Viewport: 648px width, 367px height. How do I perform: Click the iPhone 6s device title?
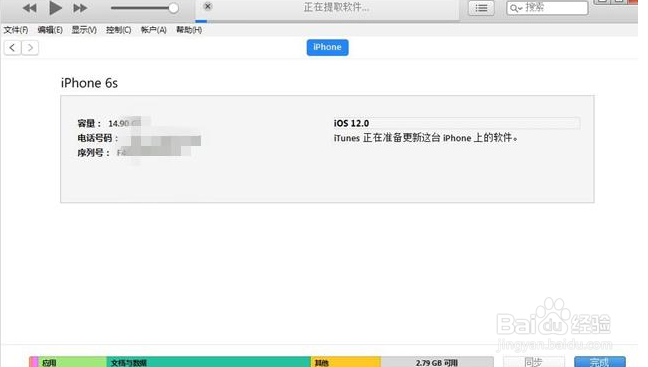(89, 83)
